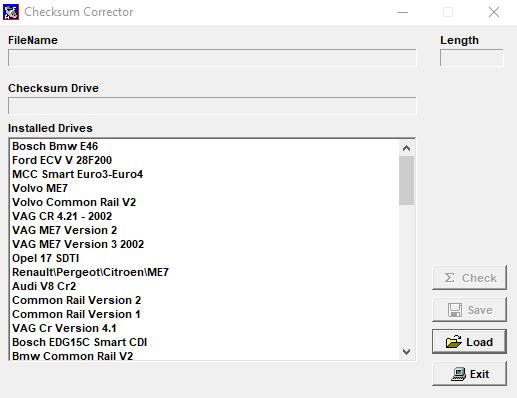
Task: Click into the Length field
Action: (472, 58)
